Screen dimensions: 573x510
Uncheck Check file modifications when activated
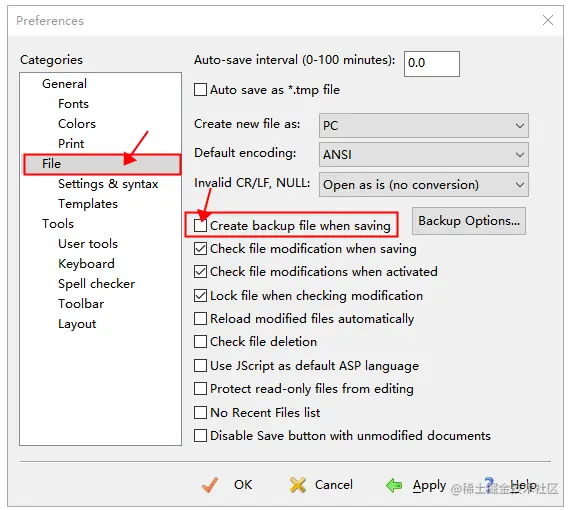pos(200,271)
